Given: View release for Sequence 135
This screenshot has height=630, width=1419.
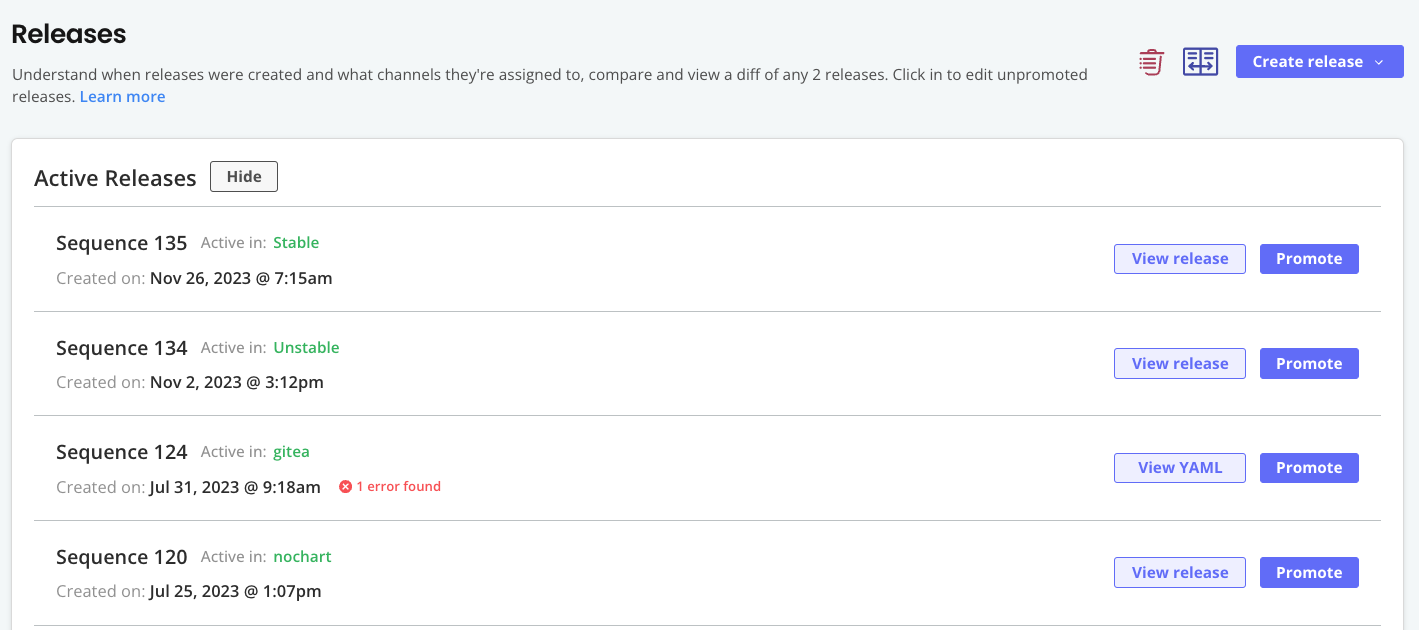Looking at the screenshot, I should point(1179,259).
